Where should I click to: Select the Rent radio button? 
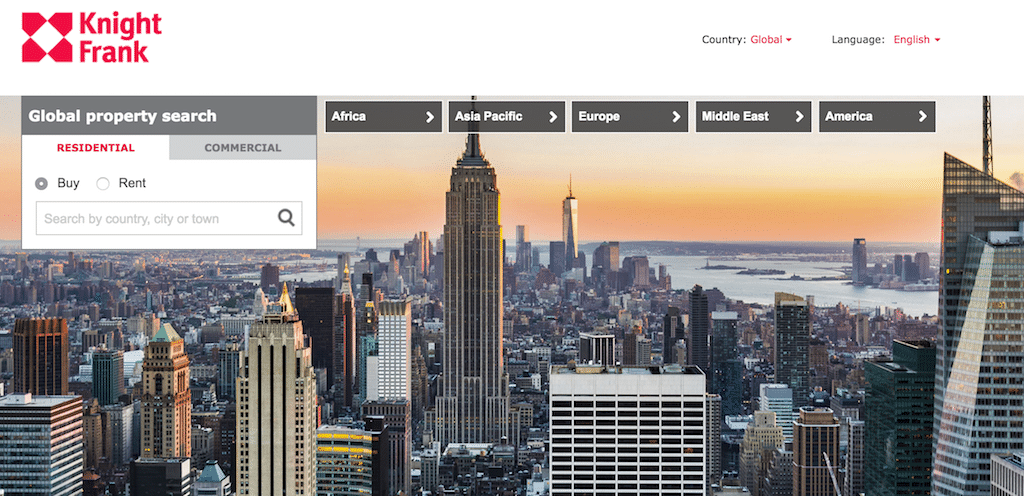click(x=103, y=183)
